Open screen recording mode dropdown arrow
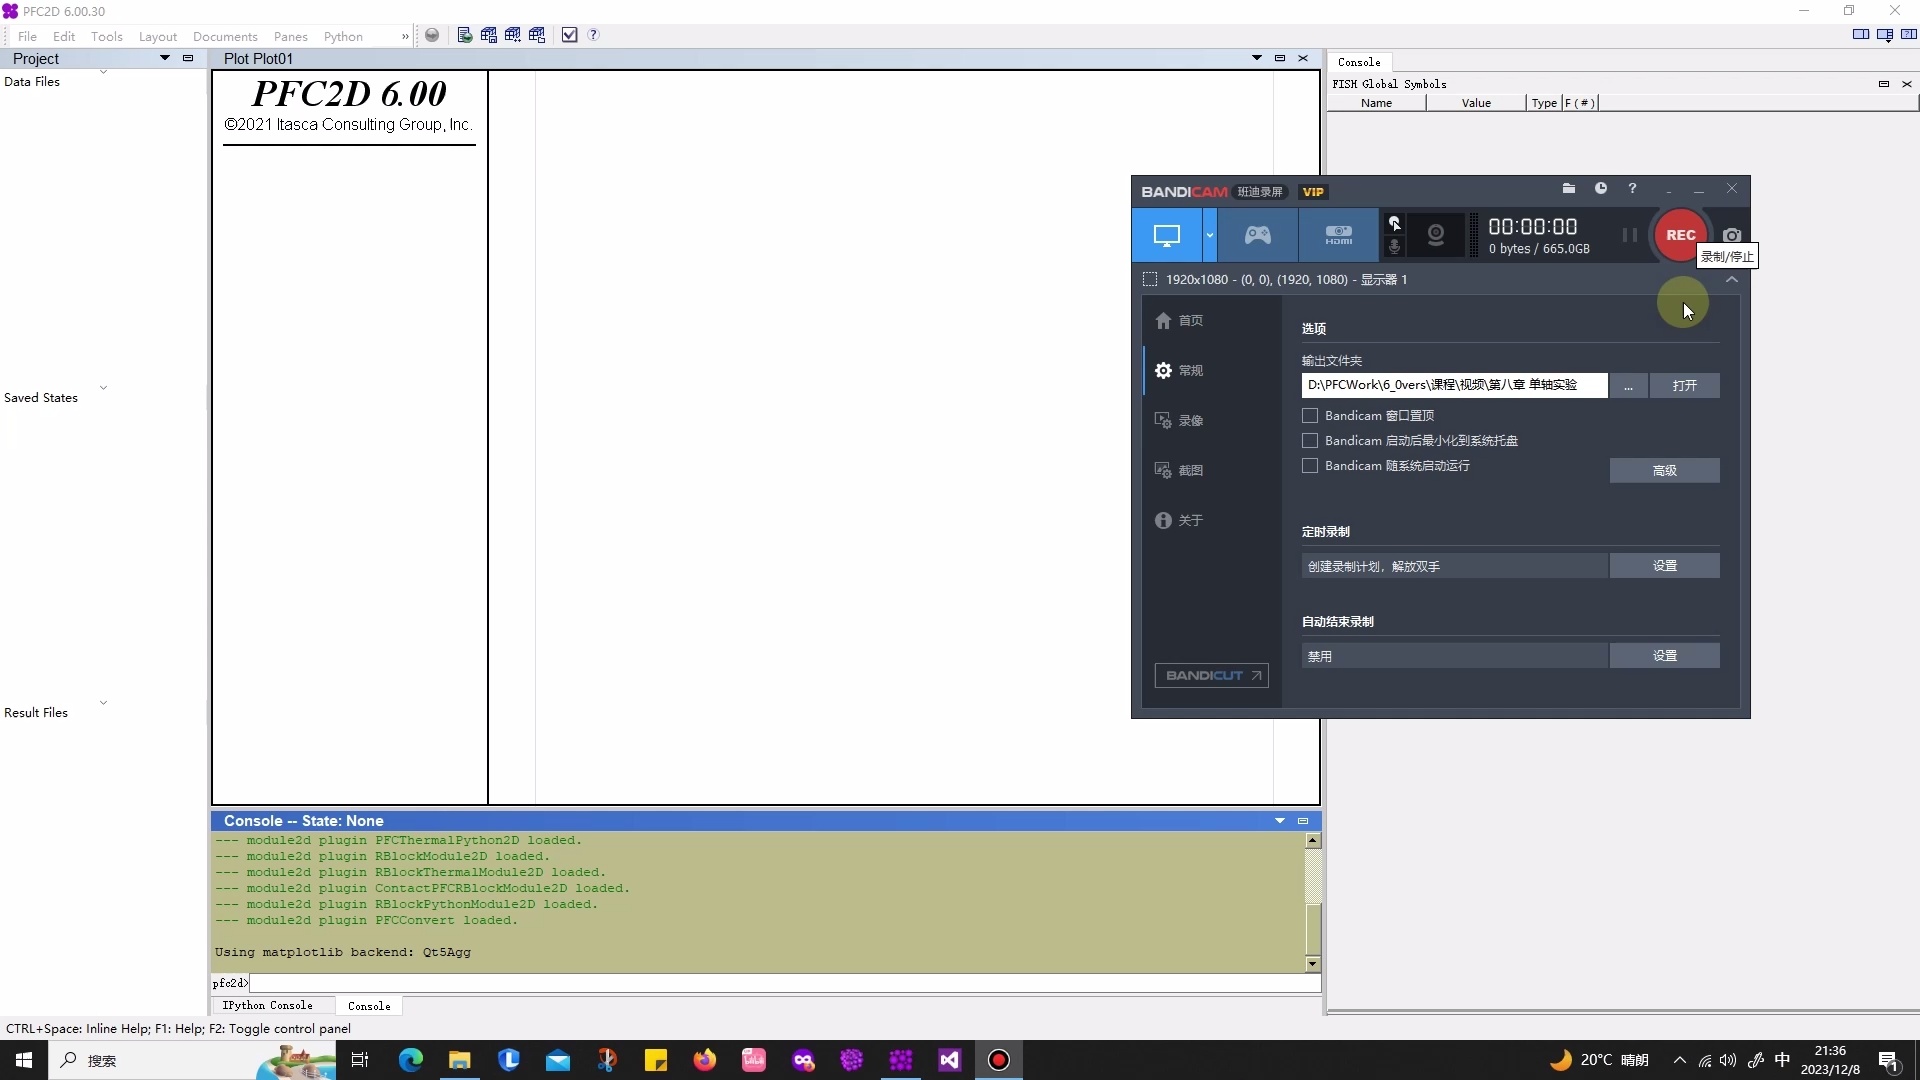 pyautogui.click(x=1209, y=235)
